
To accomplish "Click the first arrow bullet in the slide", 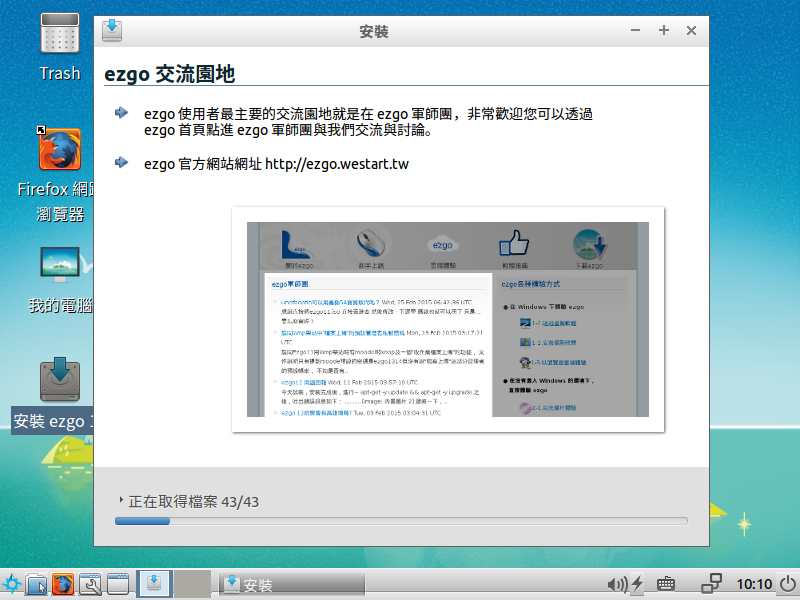I will click(x=121, y=112).
